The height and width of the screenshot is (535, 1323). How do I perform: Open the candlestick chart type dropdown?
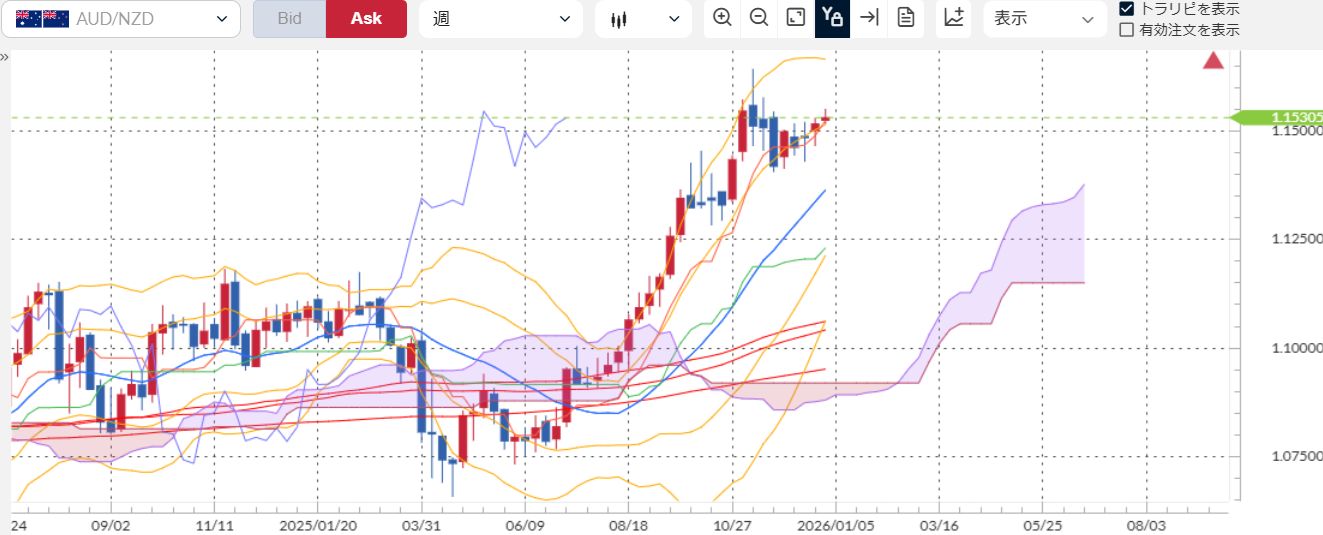pos(643,19)
